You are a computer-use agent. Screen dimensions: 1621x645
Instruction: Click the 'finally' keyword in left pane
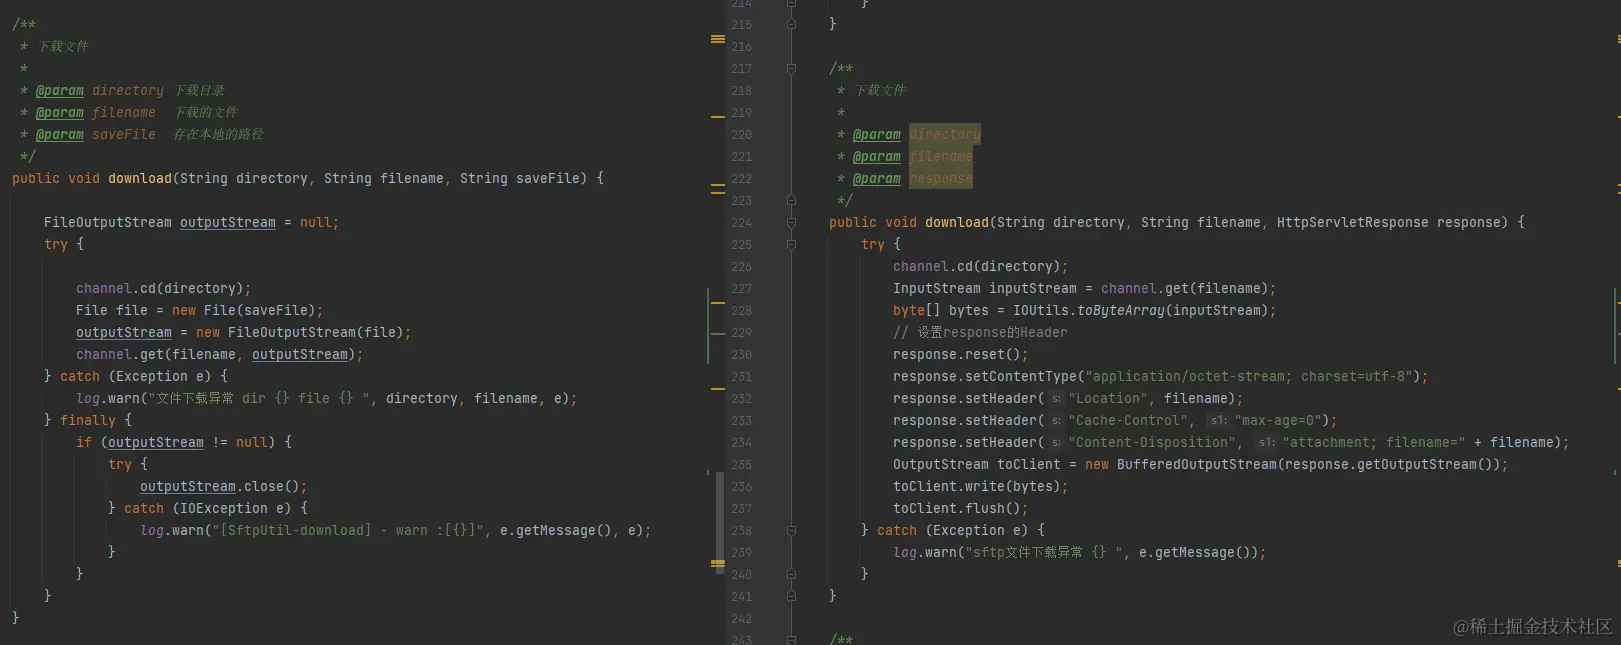(x=88, y=421)
